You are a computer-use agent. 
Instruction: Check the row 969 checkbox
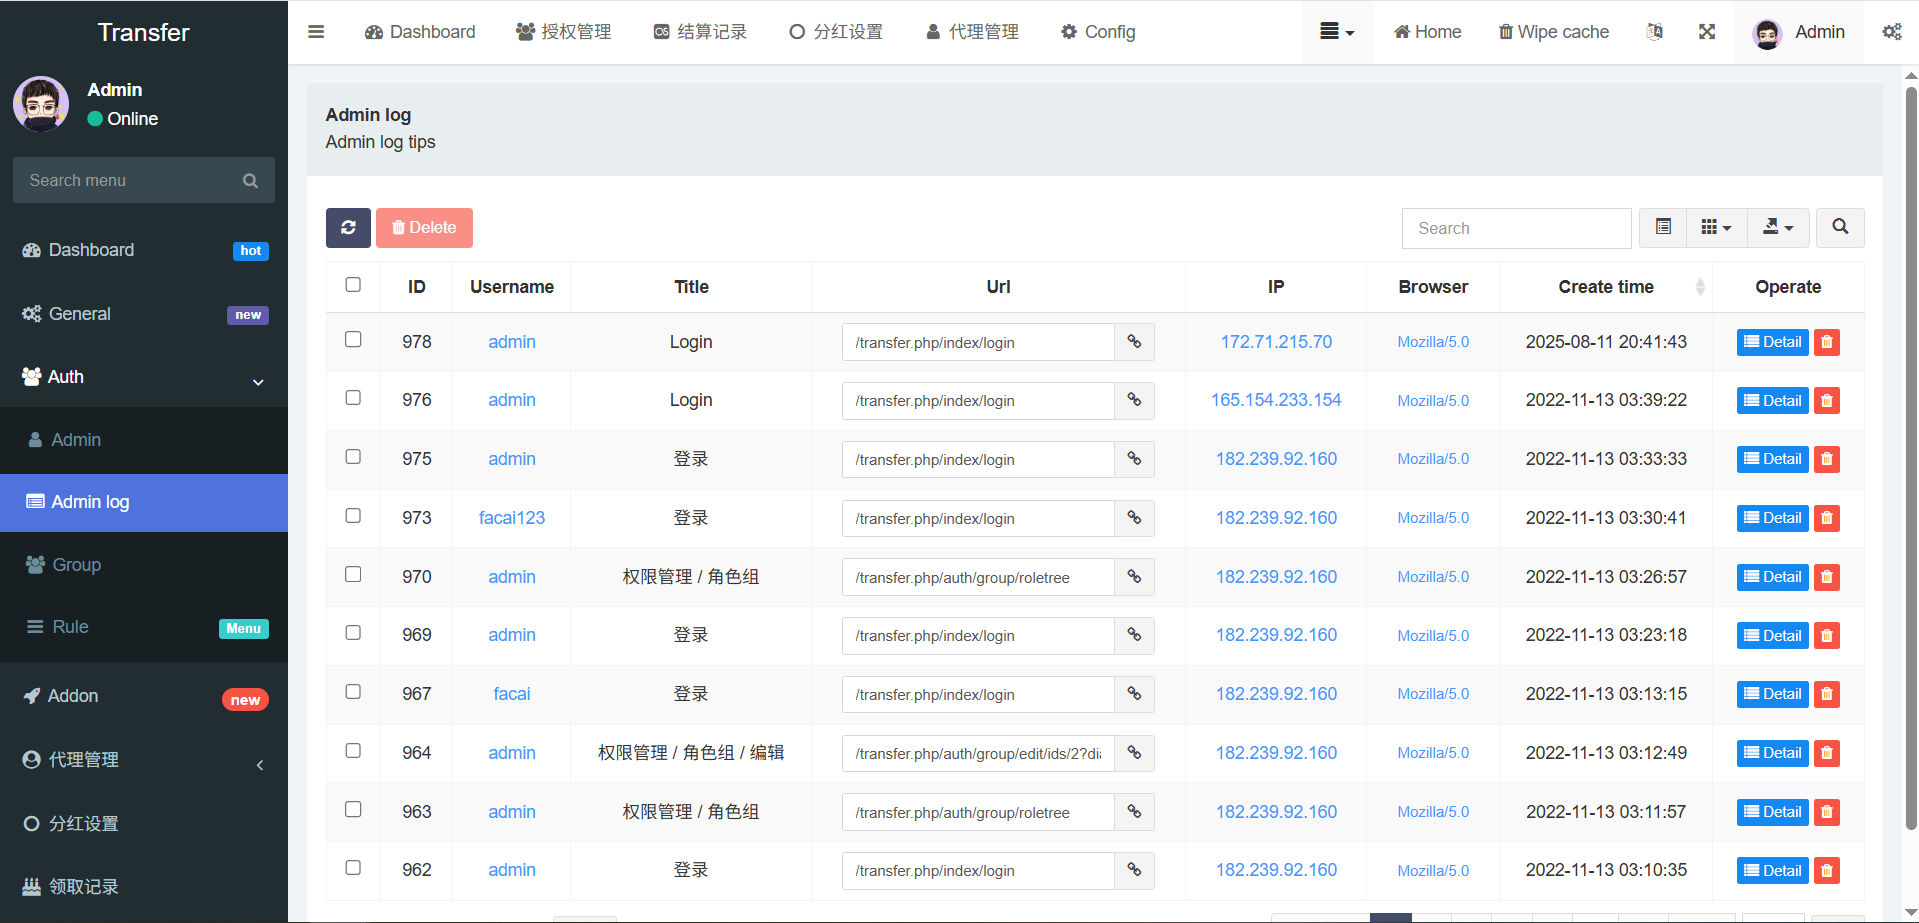353,633
